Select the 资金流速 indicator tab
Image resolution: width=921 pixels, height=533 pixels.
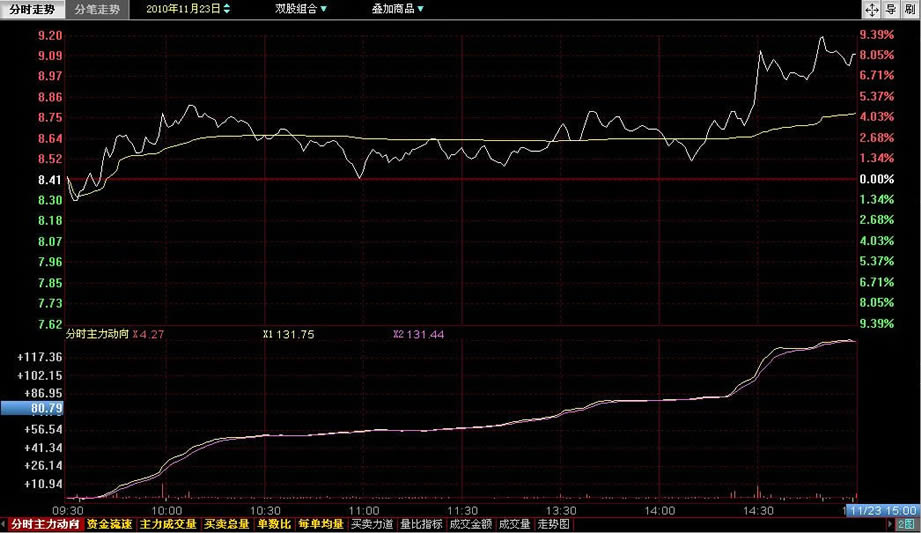[x=108, y=523]
